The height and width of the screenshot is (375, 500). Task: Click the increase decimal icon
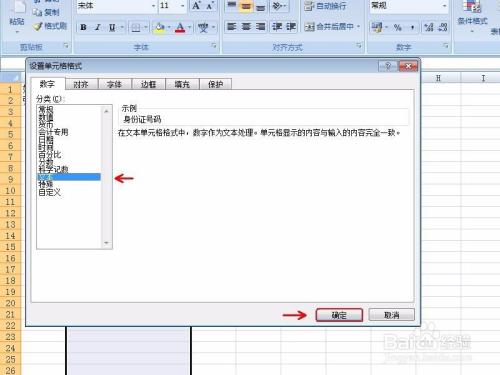point(429,27)
